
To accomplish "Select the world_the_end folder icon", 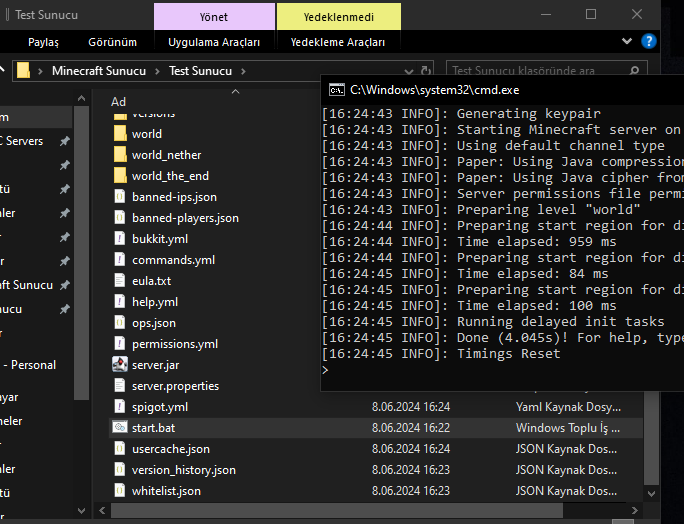I will pyautogui.click(x=120, y=175).
